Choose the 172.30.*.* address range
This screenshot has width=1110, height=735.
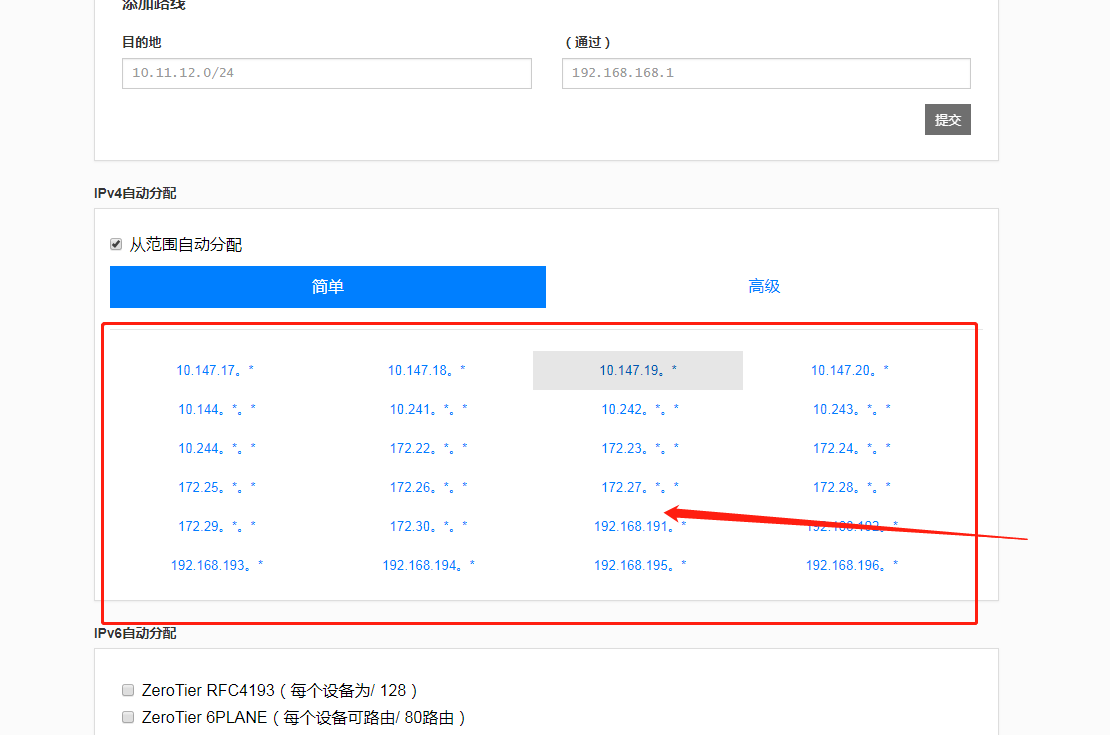428,526
